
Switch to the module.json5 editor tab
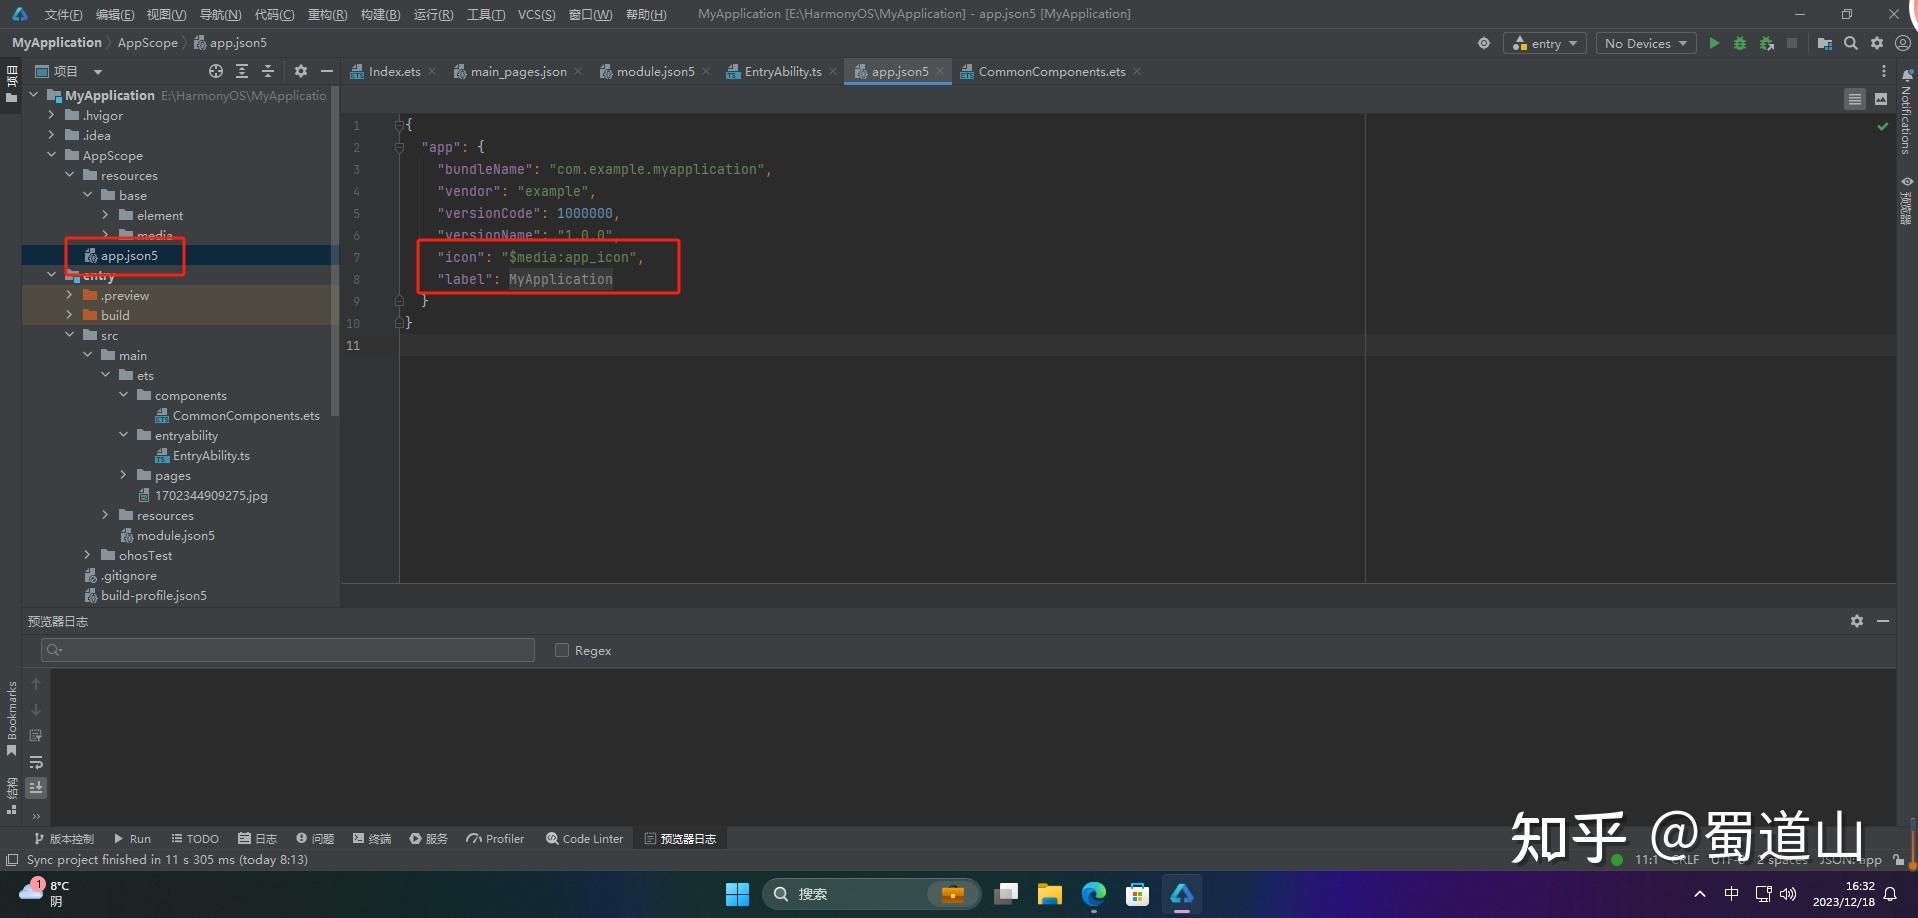tap(654, 71)
